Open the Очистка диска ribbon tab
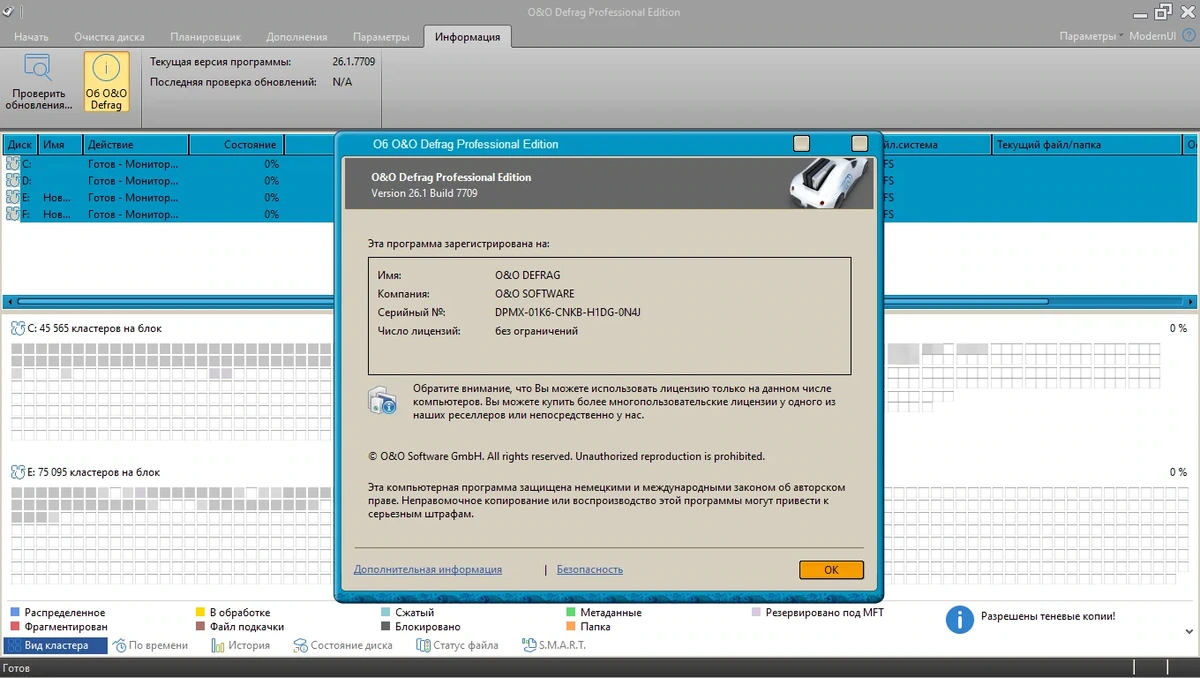Screen dimensions: 1200x678 pos(109,37)
